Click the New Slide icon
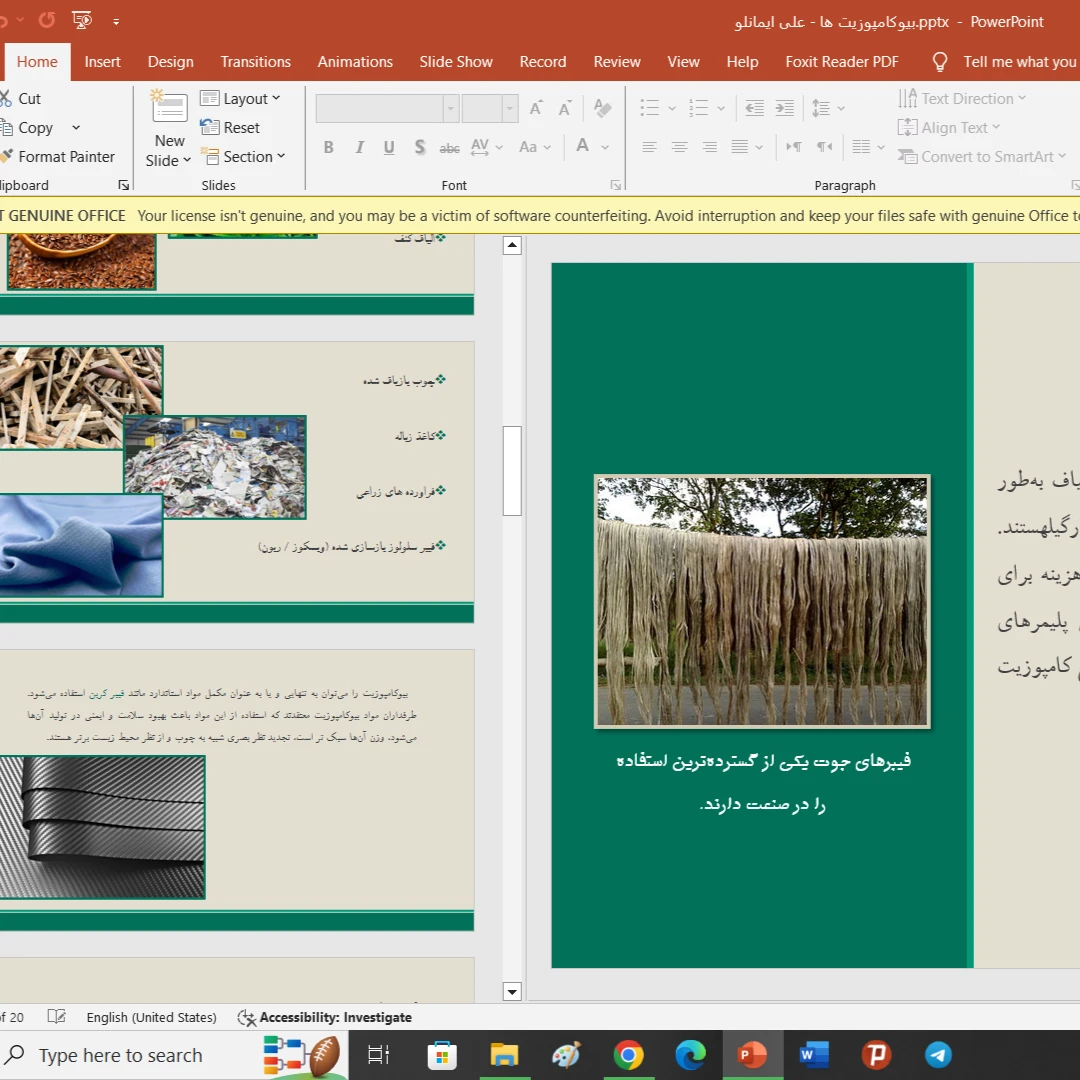This screenshot has width=1080, height=1080. tap(169, 109)
